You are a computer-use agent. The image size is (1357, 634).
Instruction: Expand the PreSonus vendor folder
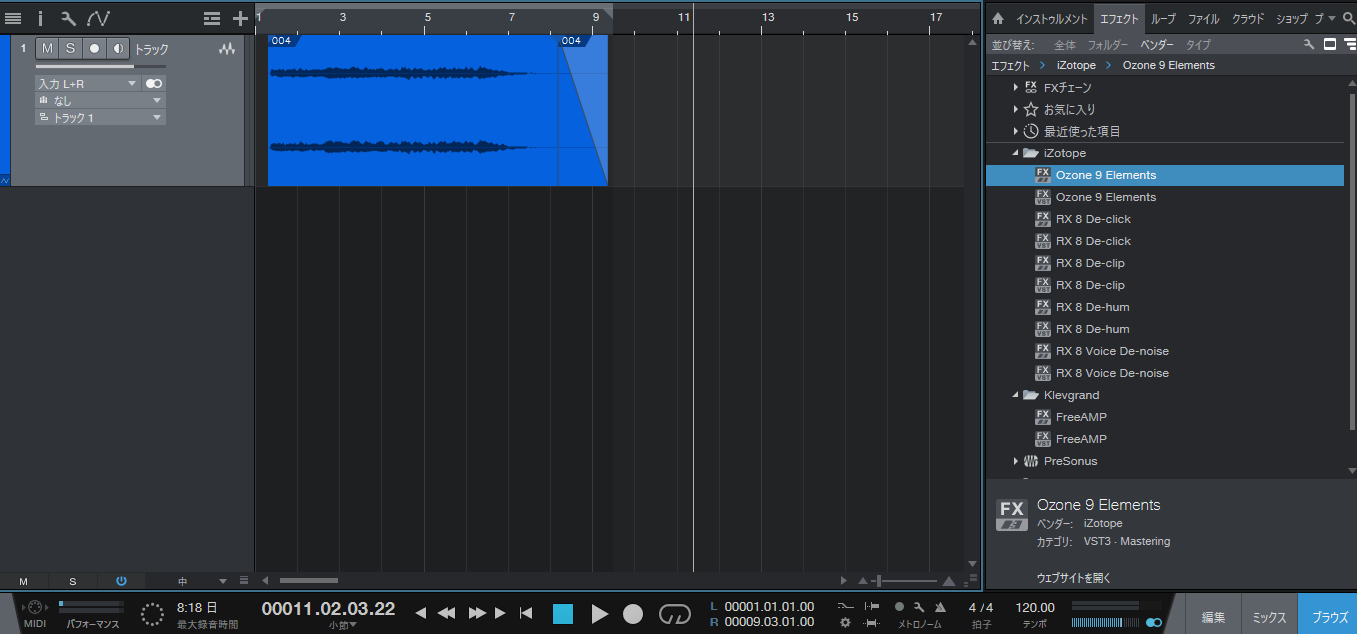click(1016, 461)
